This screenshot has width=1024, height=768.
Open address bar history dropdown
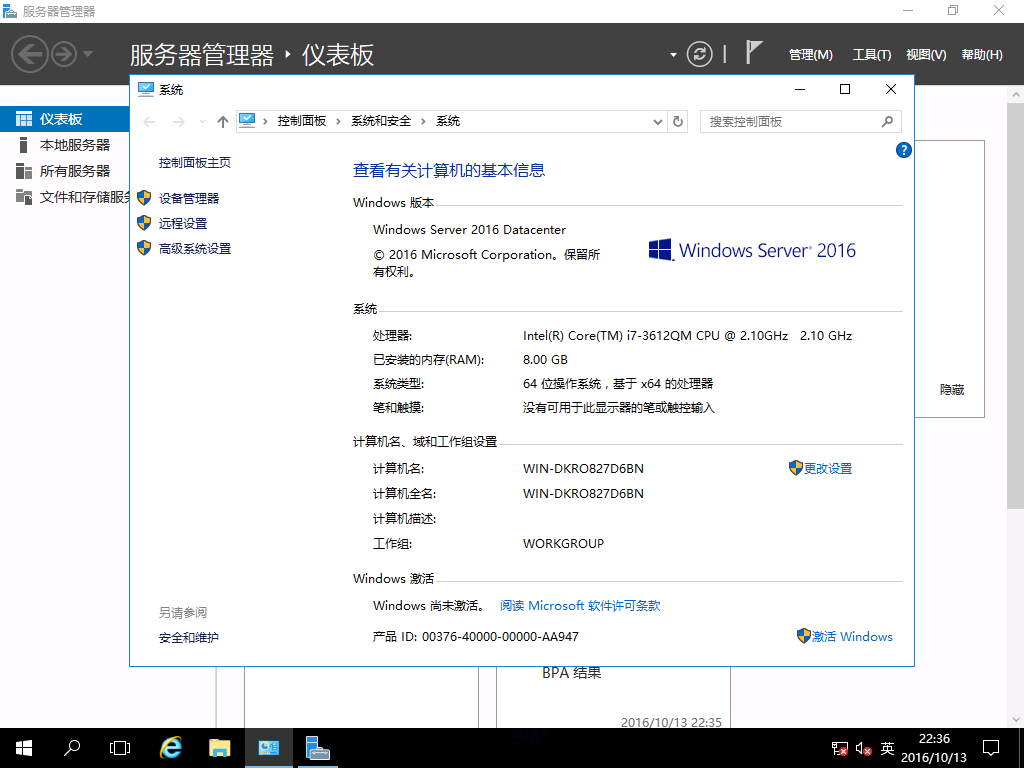658,121
